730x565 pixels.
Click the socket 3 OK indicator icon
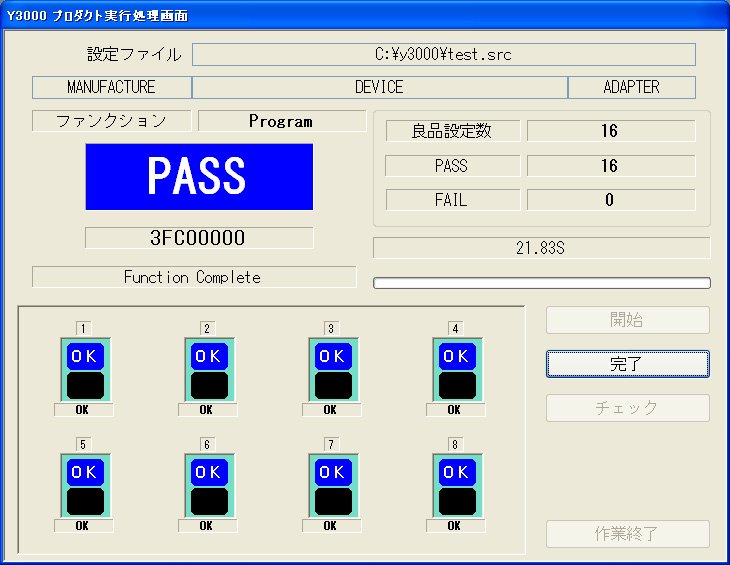[x=333, y=370]
